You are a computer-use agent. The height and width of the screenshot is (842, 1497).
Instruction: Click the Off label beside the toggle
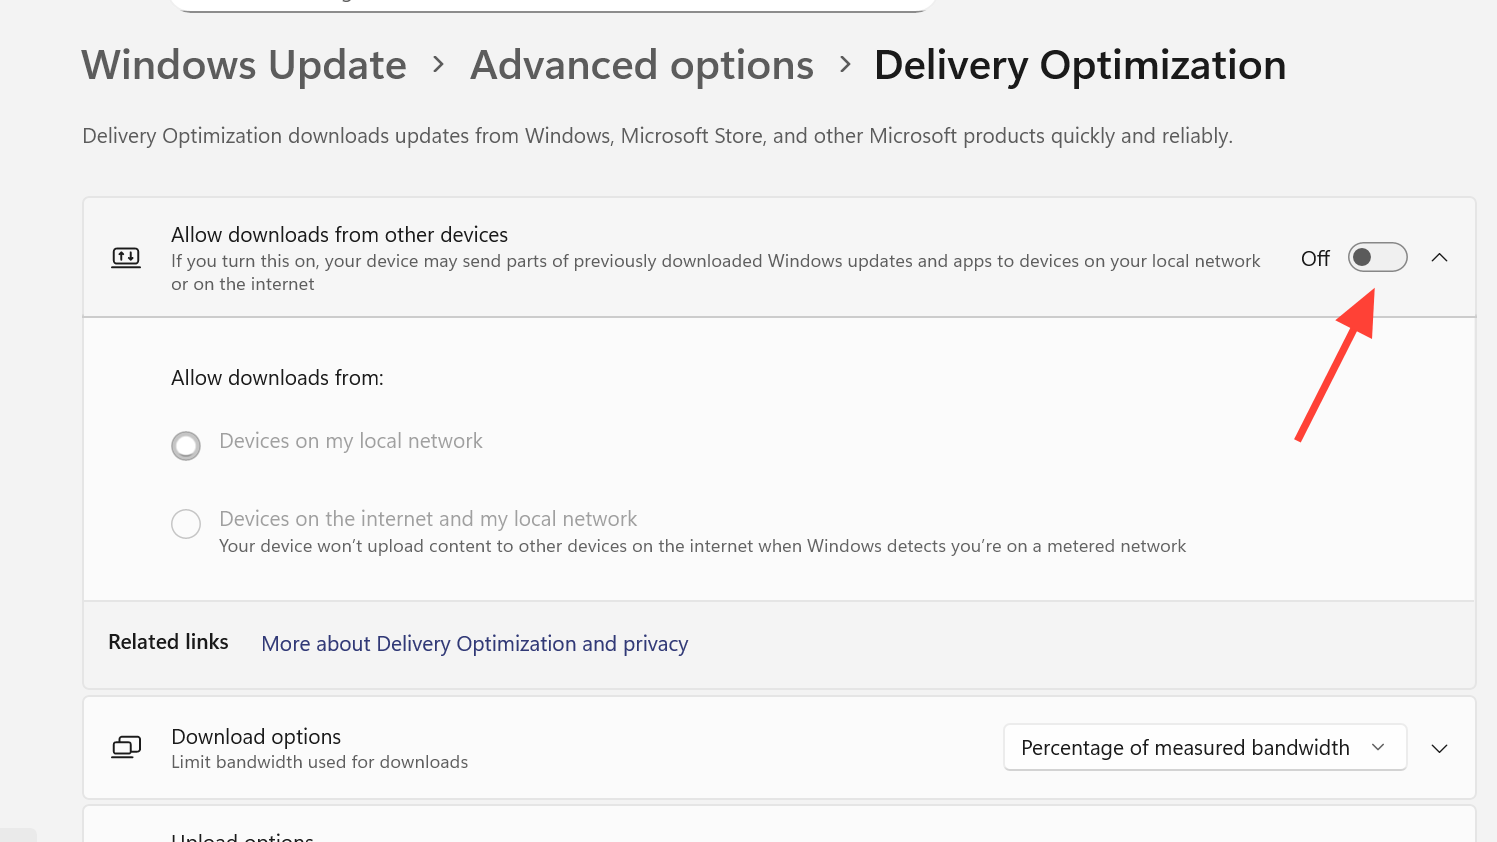tap(1315, 259)
